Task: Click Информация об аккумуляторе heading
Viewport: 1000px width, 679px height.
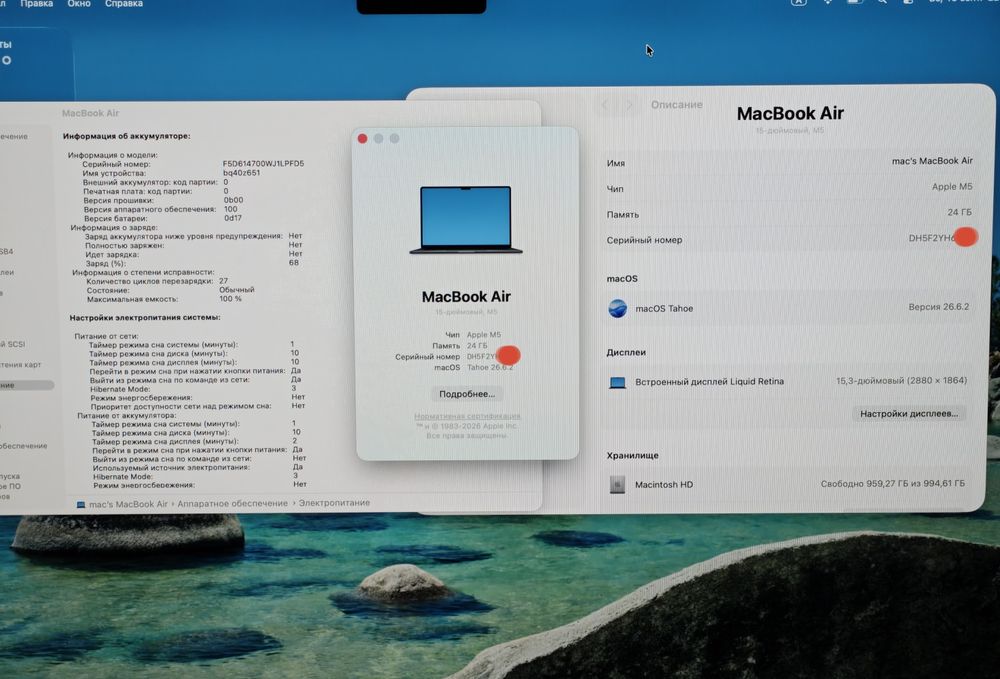Action: (126, 136)
